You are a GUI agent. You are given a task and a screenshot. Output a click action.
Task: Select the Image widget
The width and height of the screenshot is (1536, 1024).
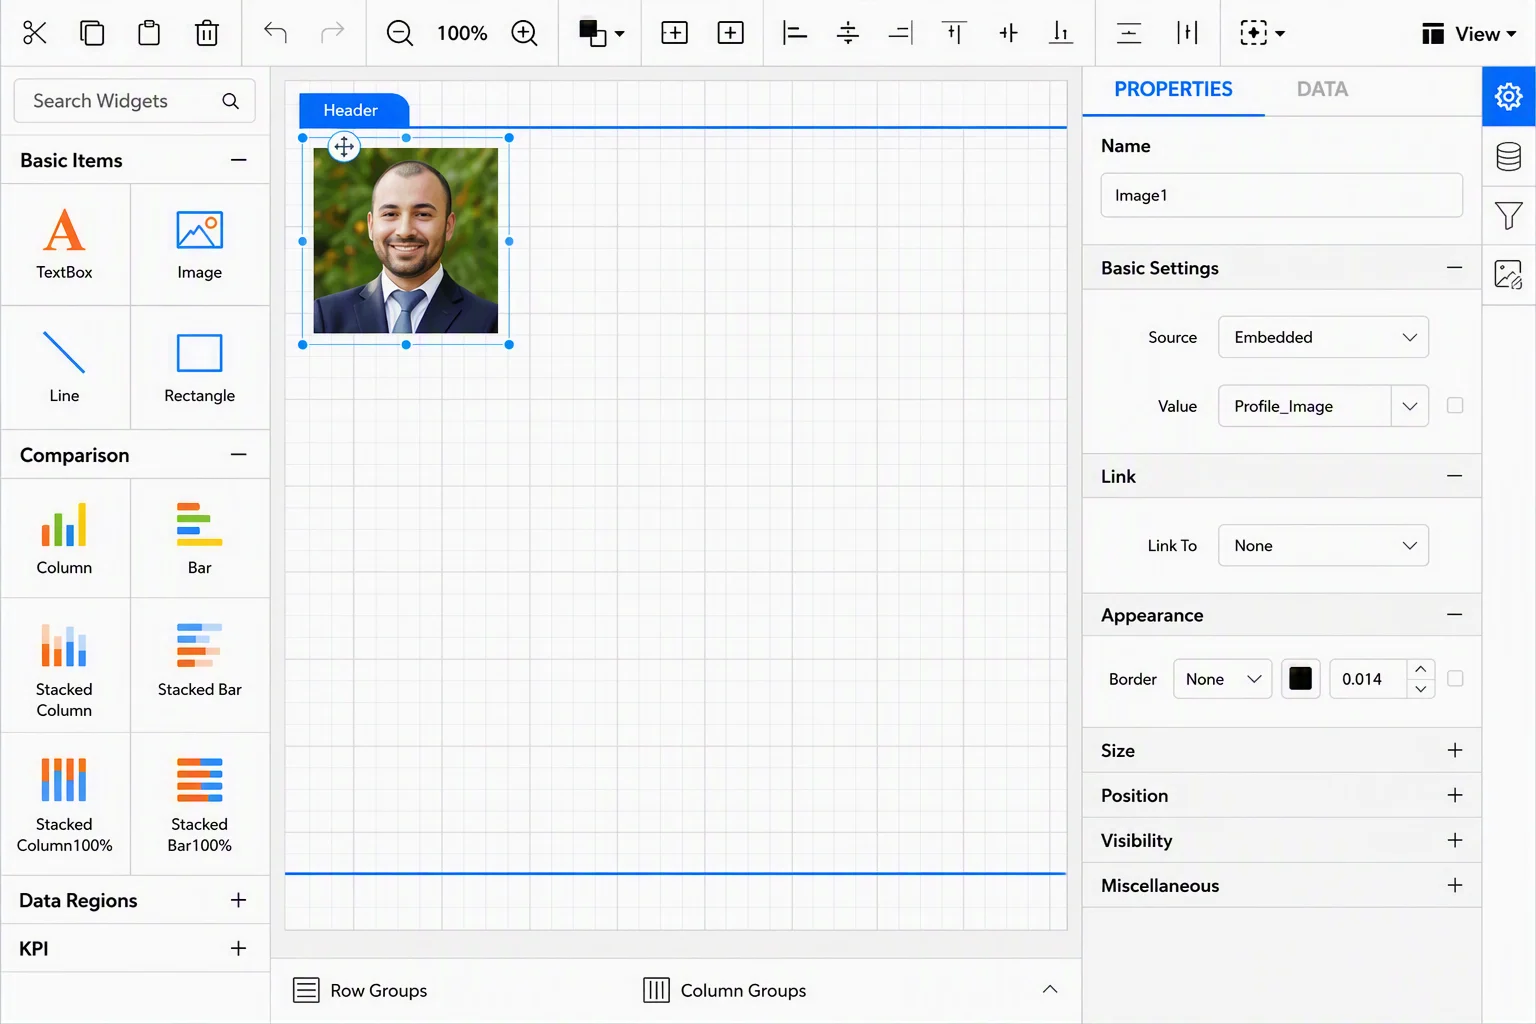click(x=200, y=245)
